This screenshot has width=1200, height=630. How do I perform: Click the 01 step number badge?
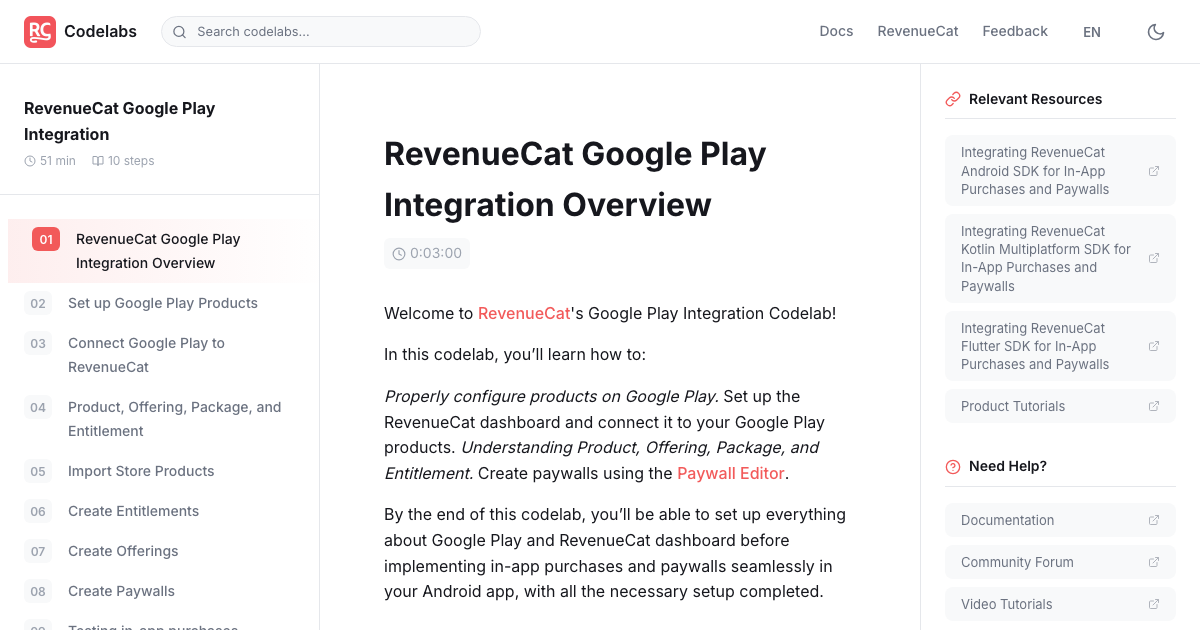coord(46,239)
